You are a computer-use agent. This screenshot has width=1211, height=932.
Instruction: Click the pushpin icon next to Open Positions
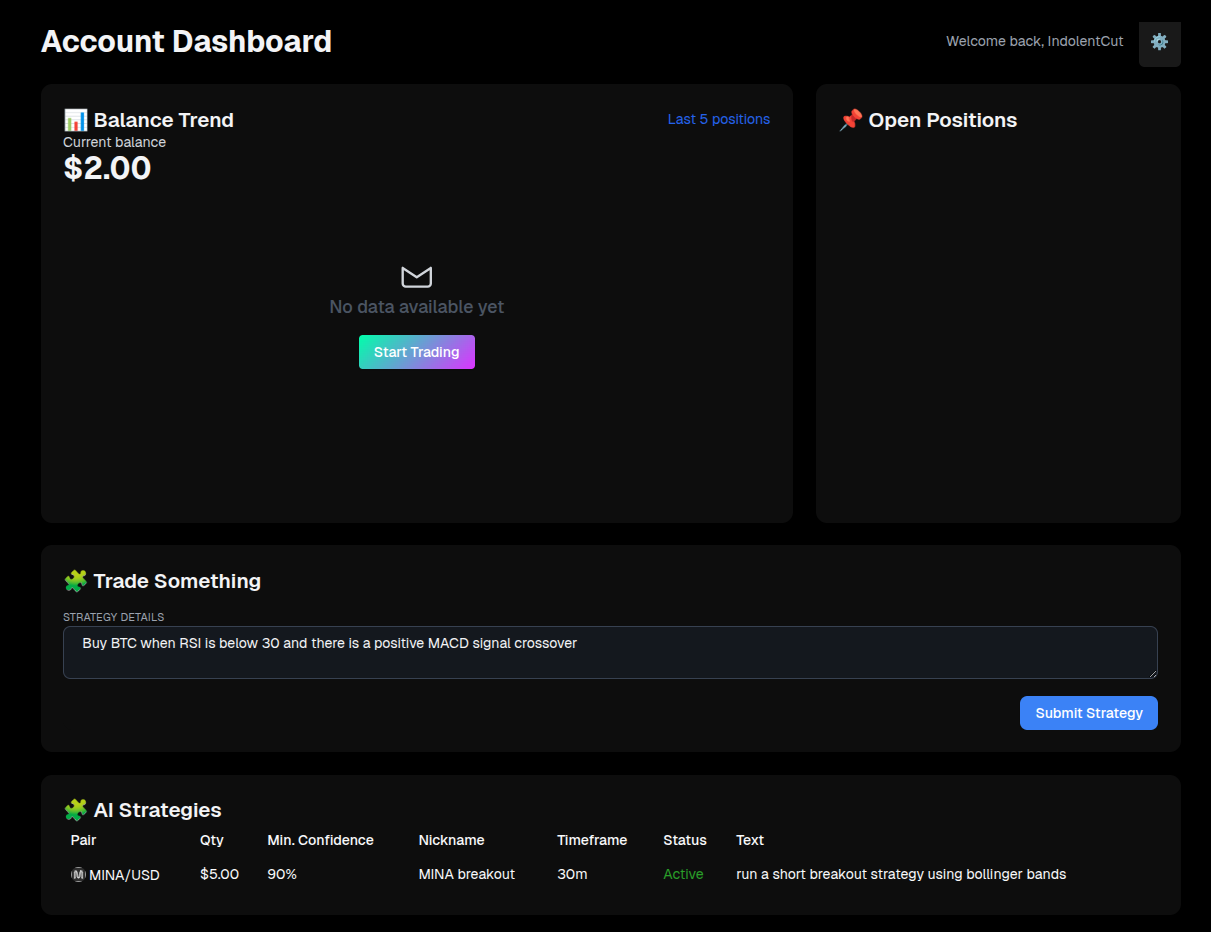(x=849, y=119)
